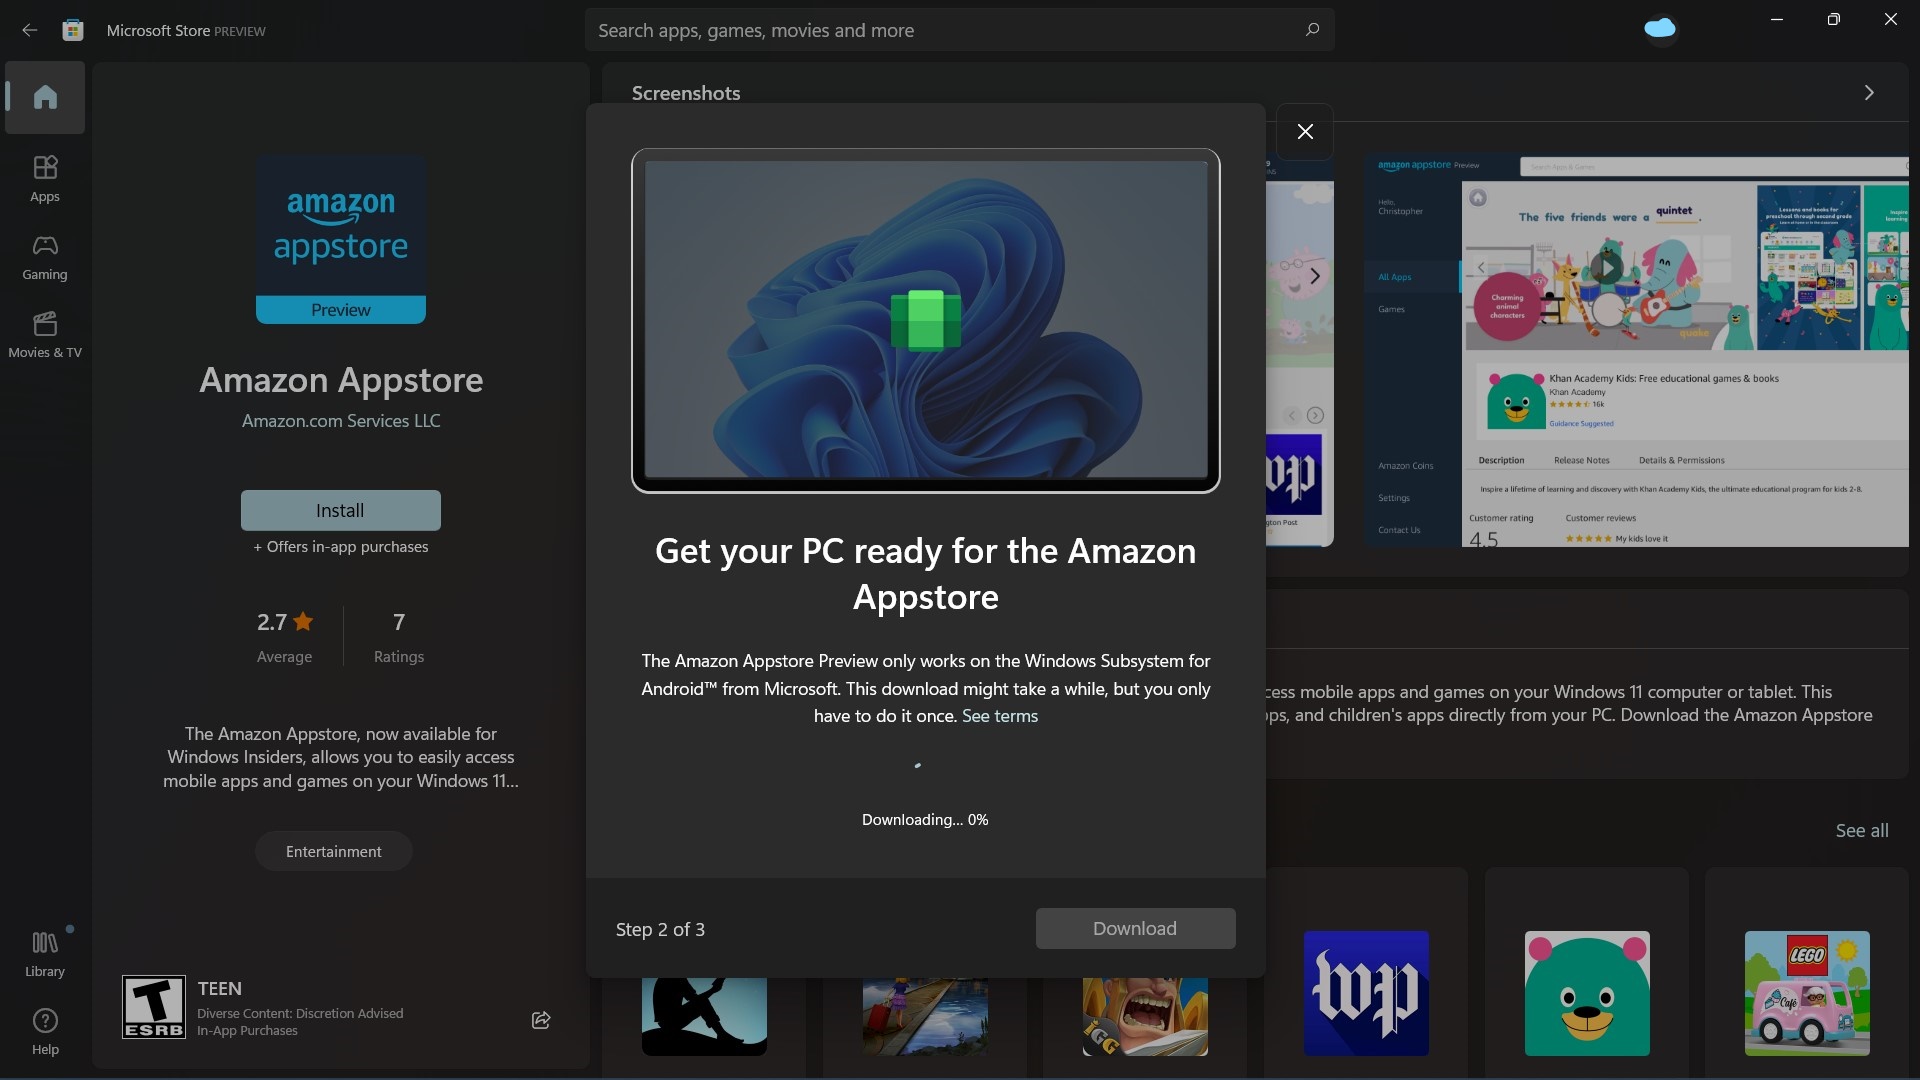Click the ESRB Teen rating badge
1920x1080 pixels.
click(x=154, y=1007)
